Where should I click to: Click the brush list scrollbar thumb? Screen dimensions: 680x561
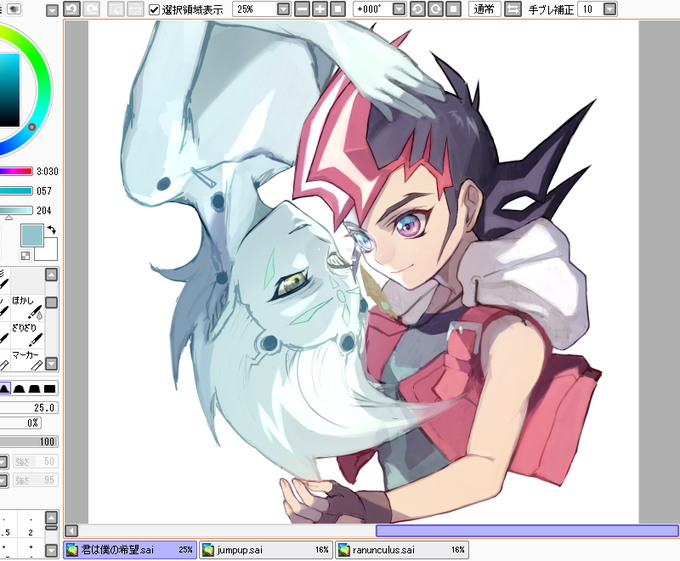(52, 302)
